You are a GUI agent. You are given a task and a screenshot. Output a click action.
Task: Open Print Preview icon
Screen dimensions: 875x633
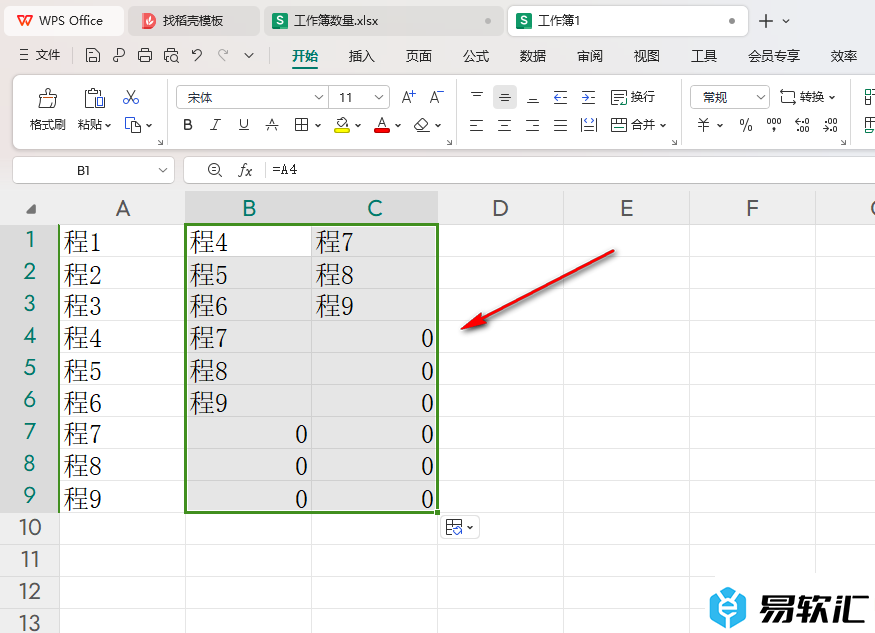(171, 55)
